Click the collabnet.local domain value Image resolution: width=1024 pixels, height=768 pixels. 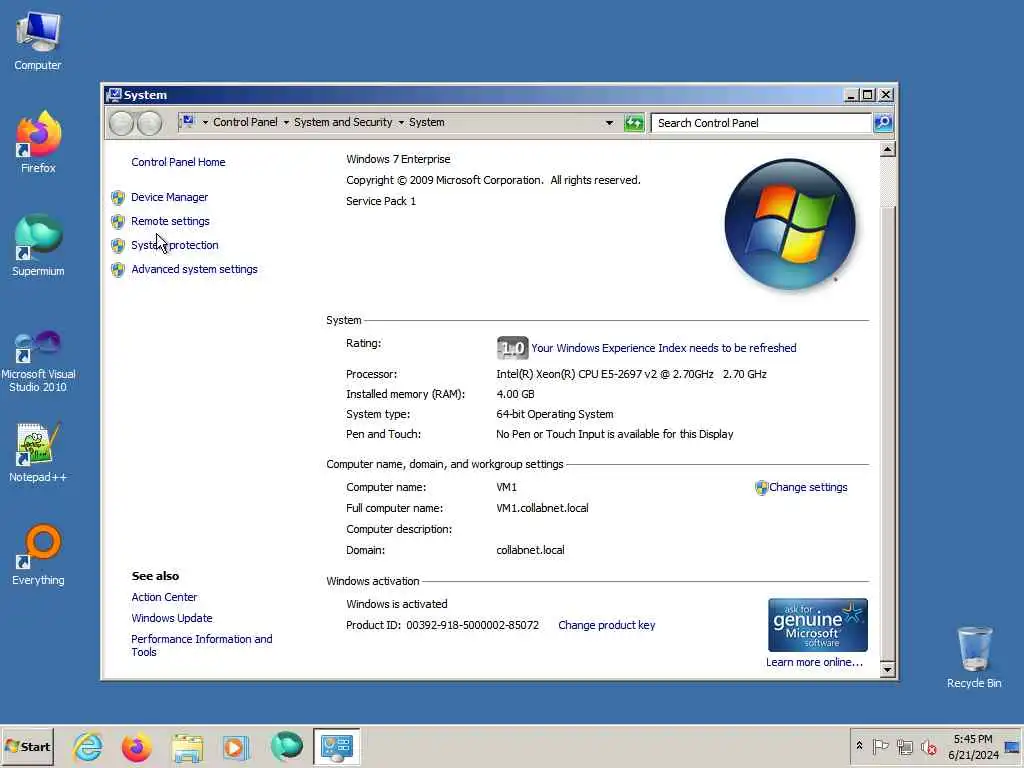coord(530,550)
